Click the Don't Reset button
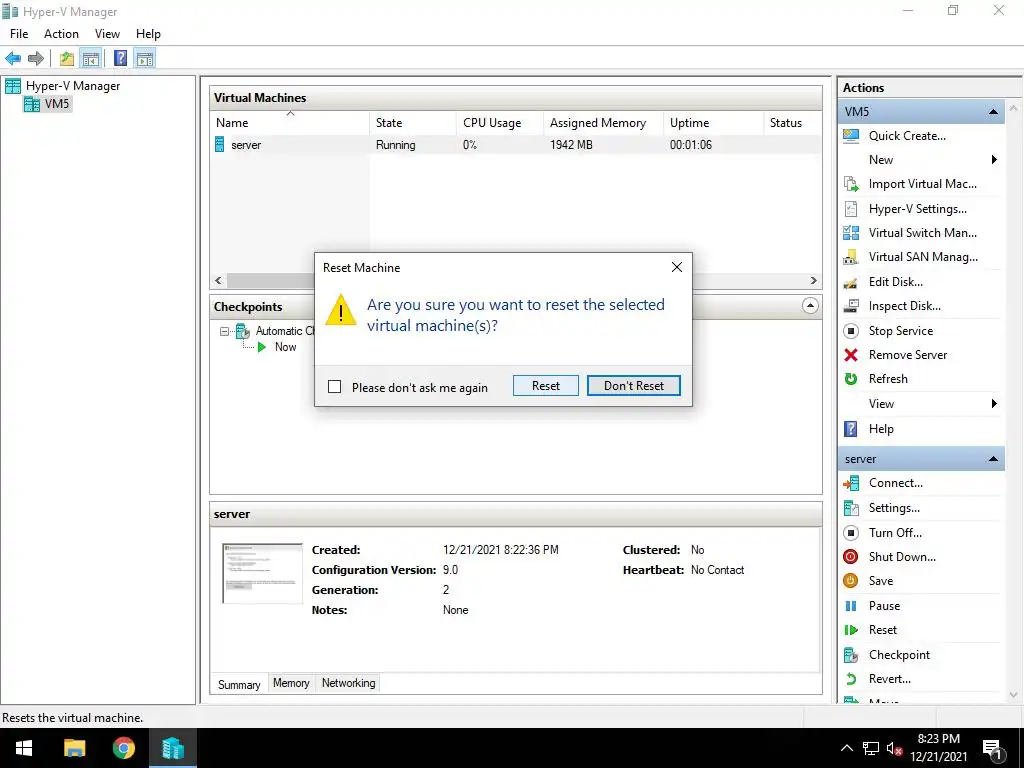The image size is (1024, 768). pyautogui.click(x=633, y=386)
